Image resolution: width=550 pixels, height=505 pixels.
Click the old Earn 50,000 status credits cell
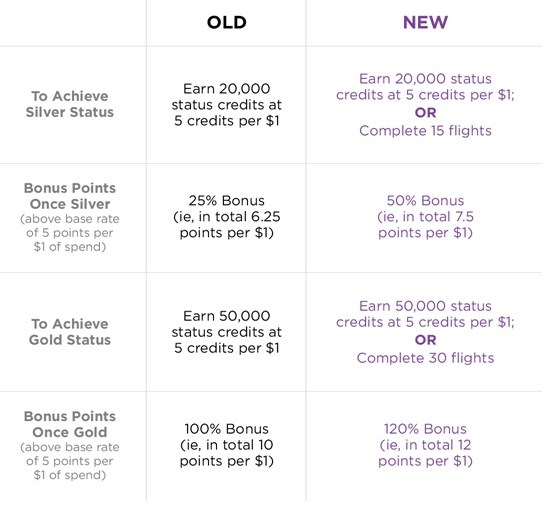[x=227, y=332]
